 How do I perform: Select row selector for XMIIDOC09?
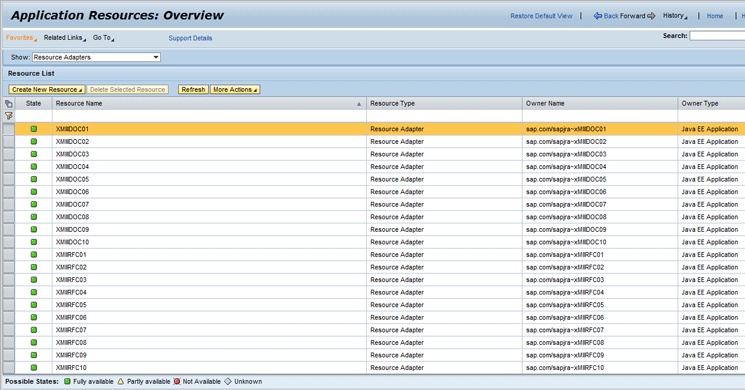[x=9, y=229]
